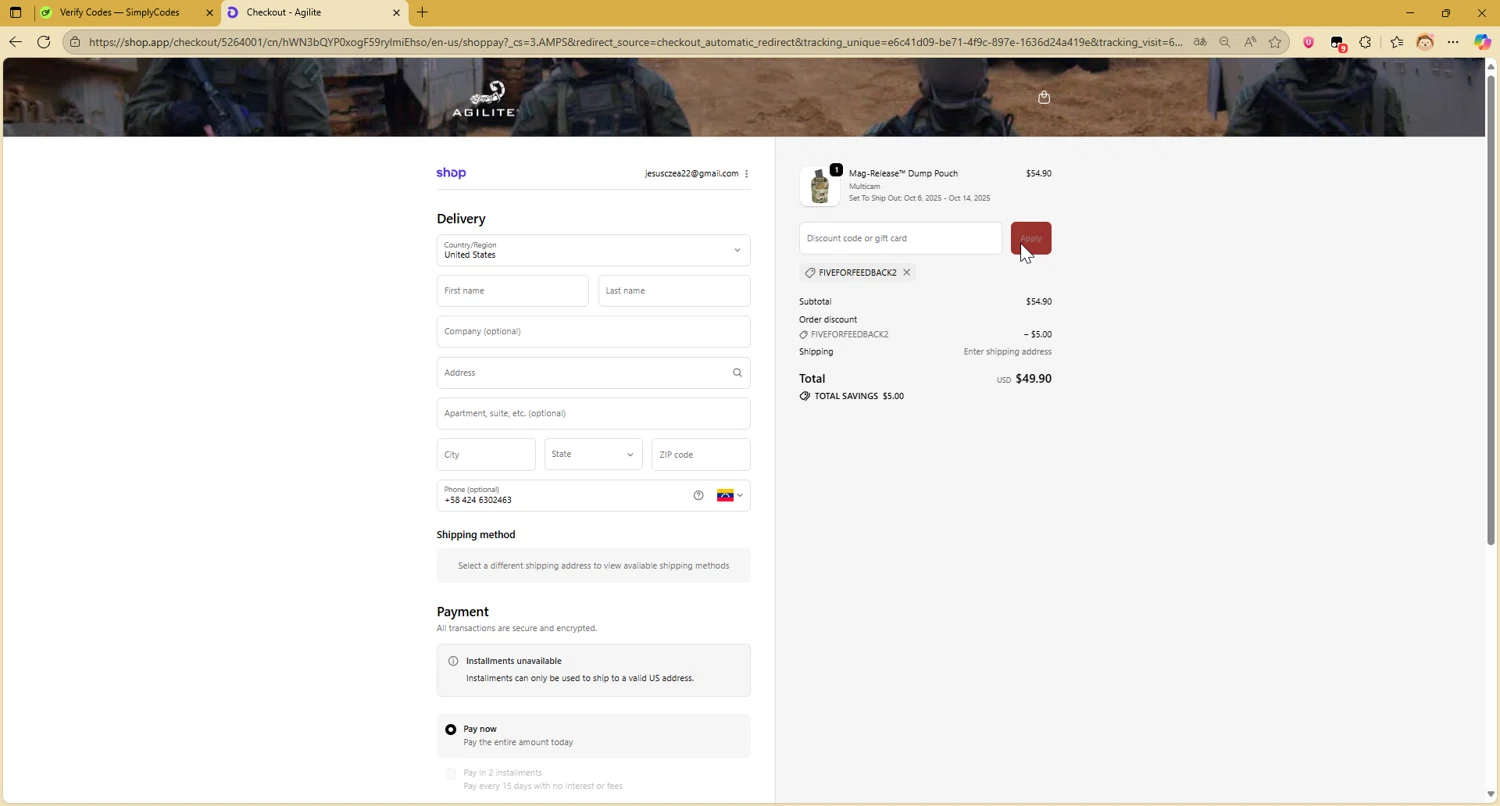This screenshot has width=1500, height=806.
Task: Open the State dropdown
Action: pyautogui.click(x=593, y=455)
